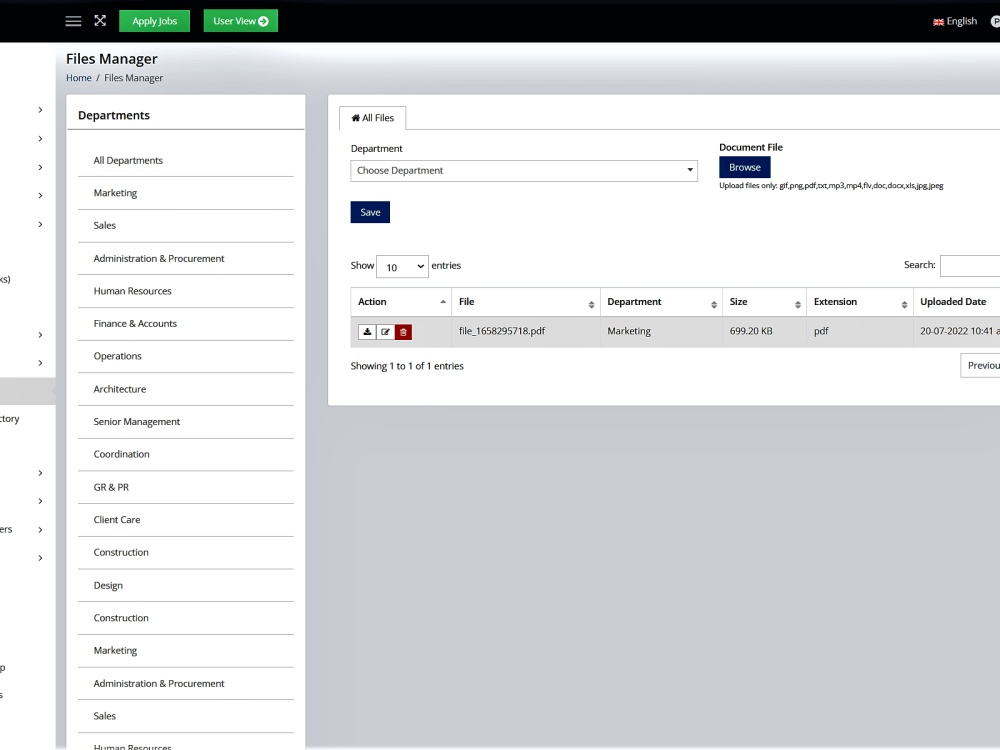The image size is (1000, 750).
Task: Open the hamburger sidebar menu
Action: [73, 21]
